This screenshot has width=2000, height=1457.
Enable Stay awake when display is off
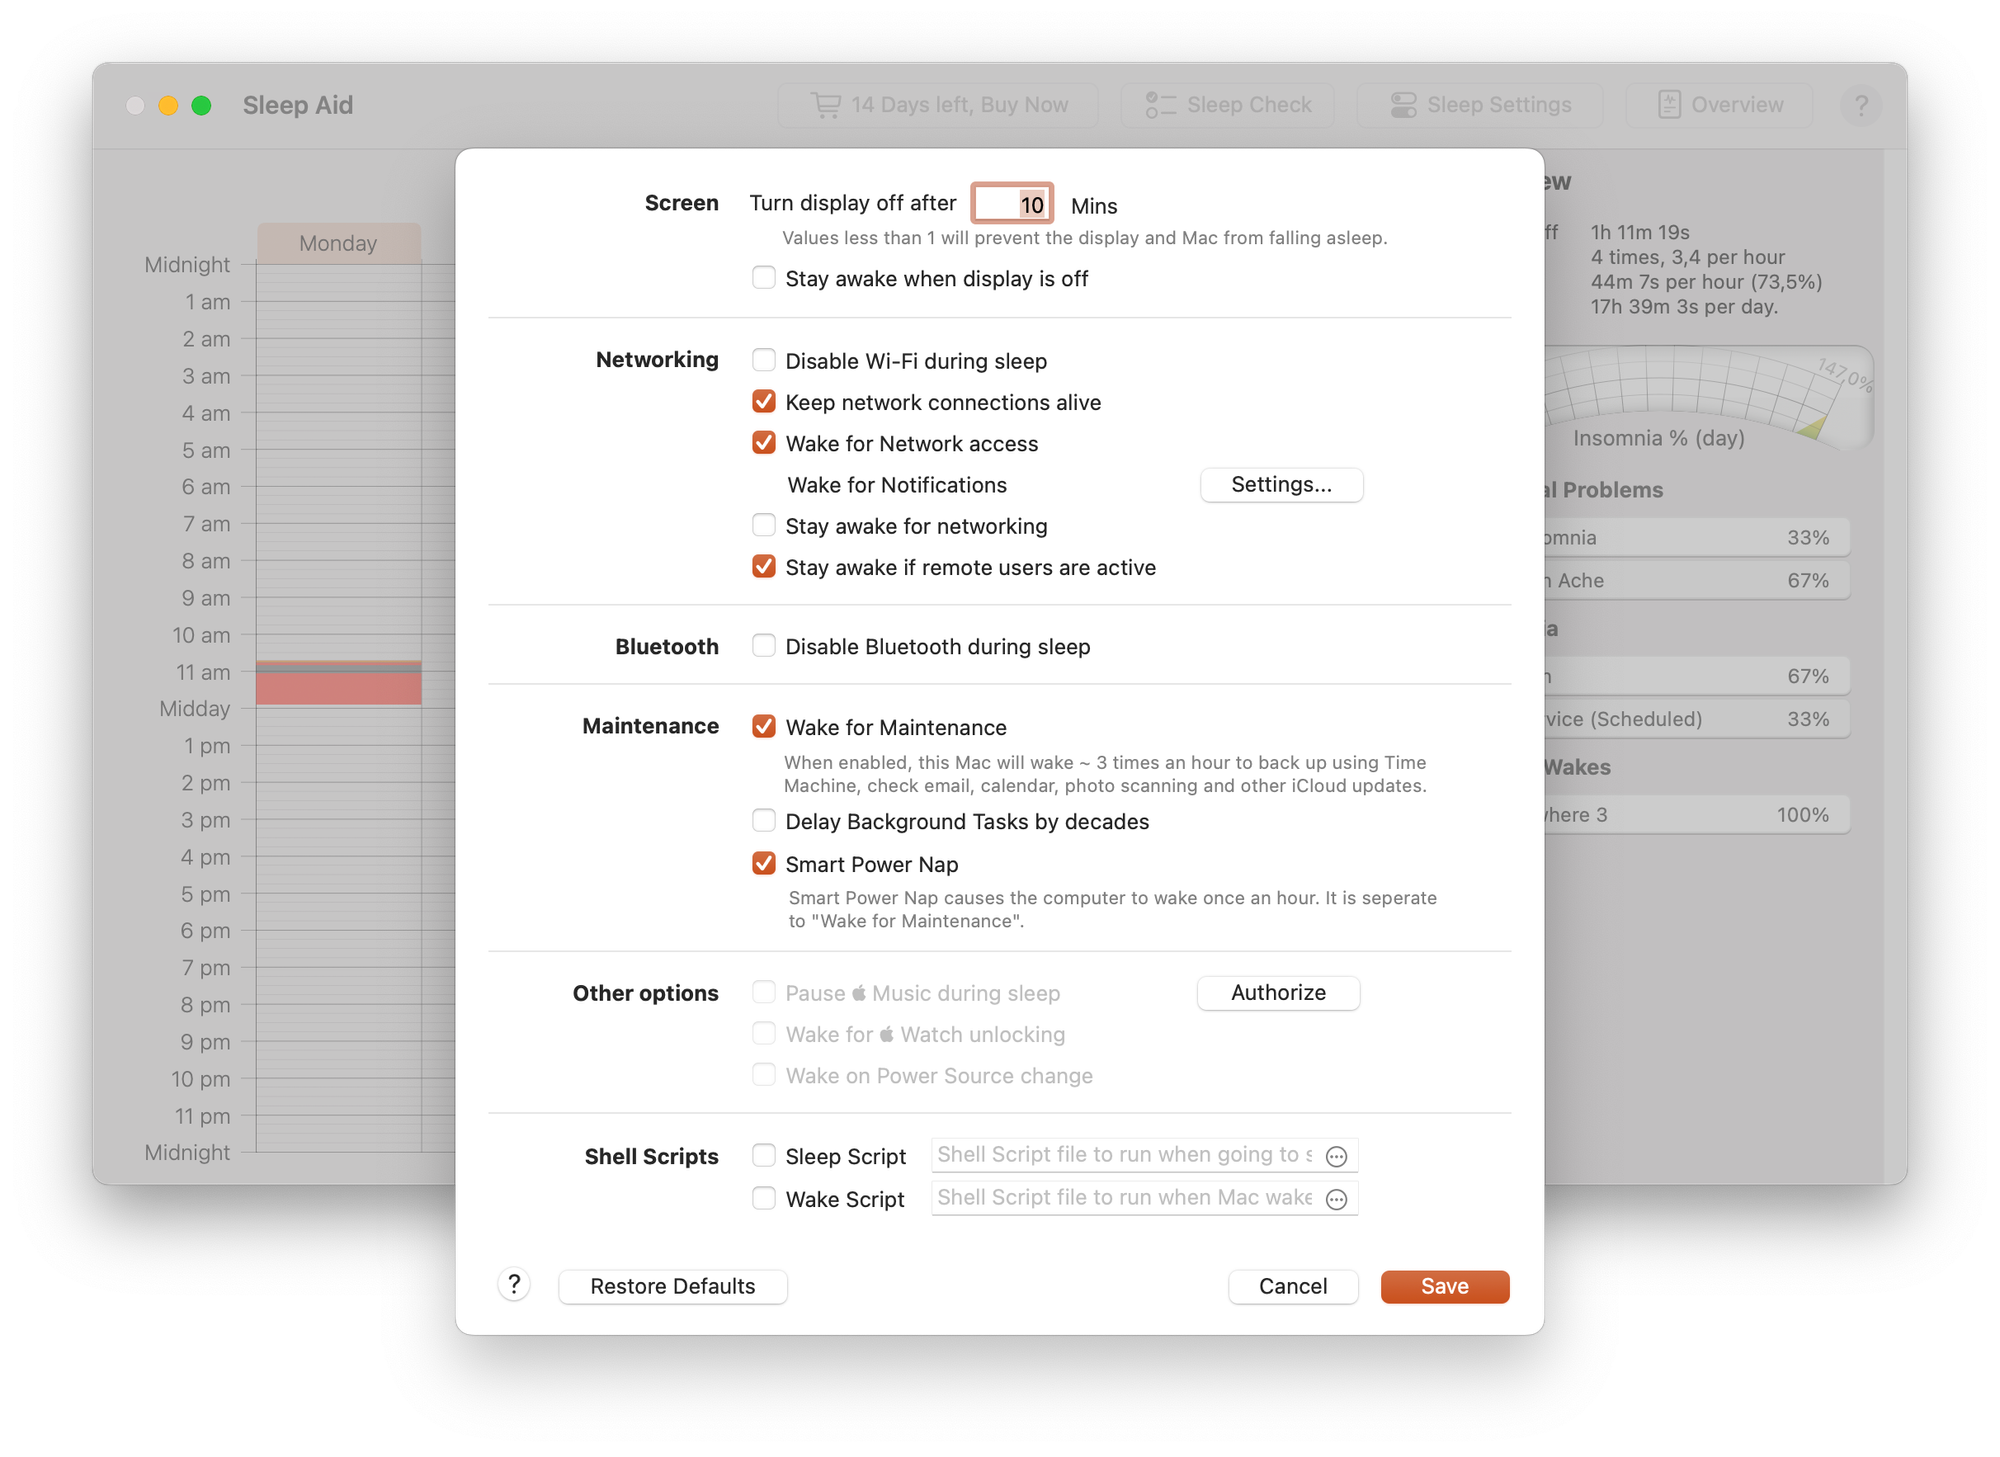764,278
